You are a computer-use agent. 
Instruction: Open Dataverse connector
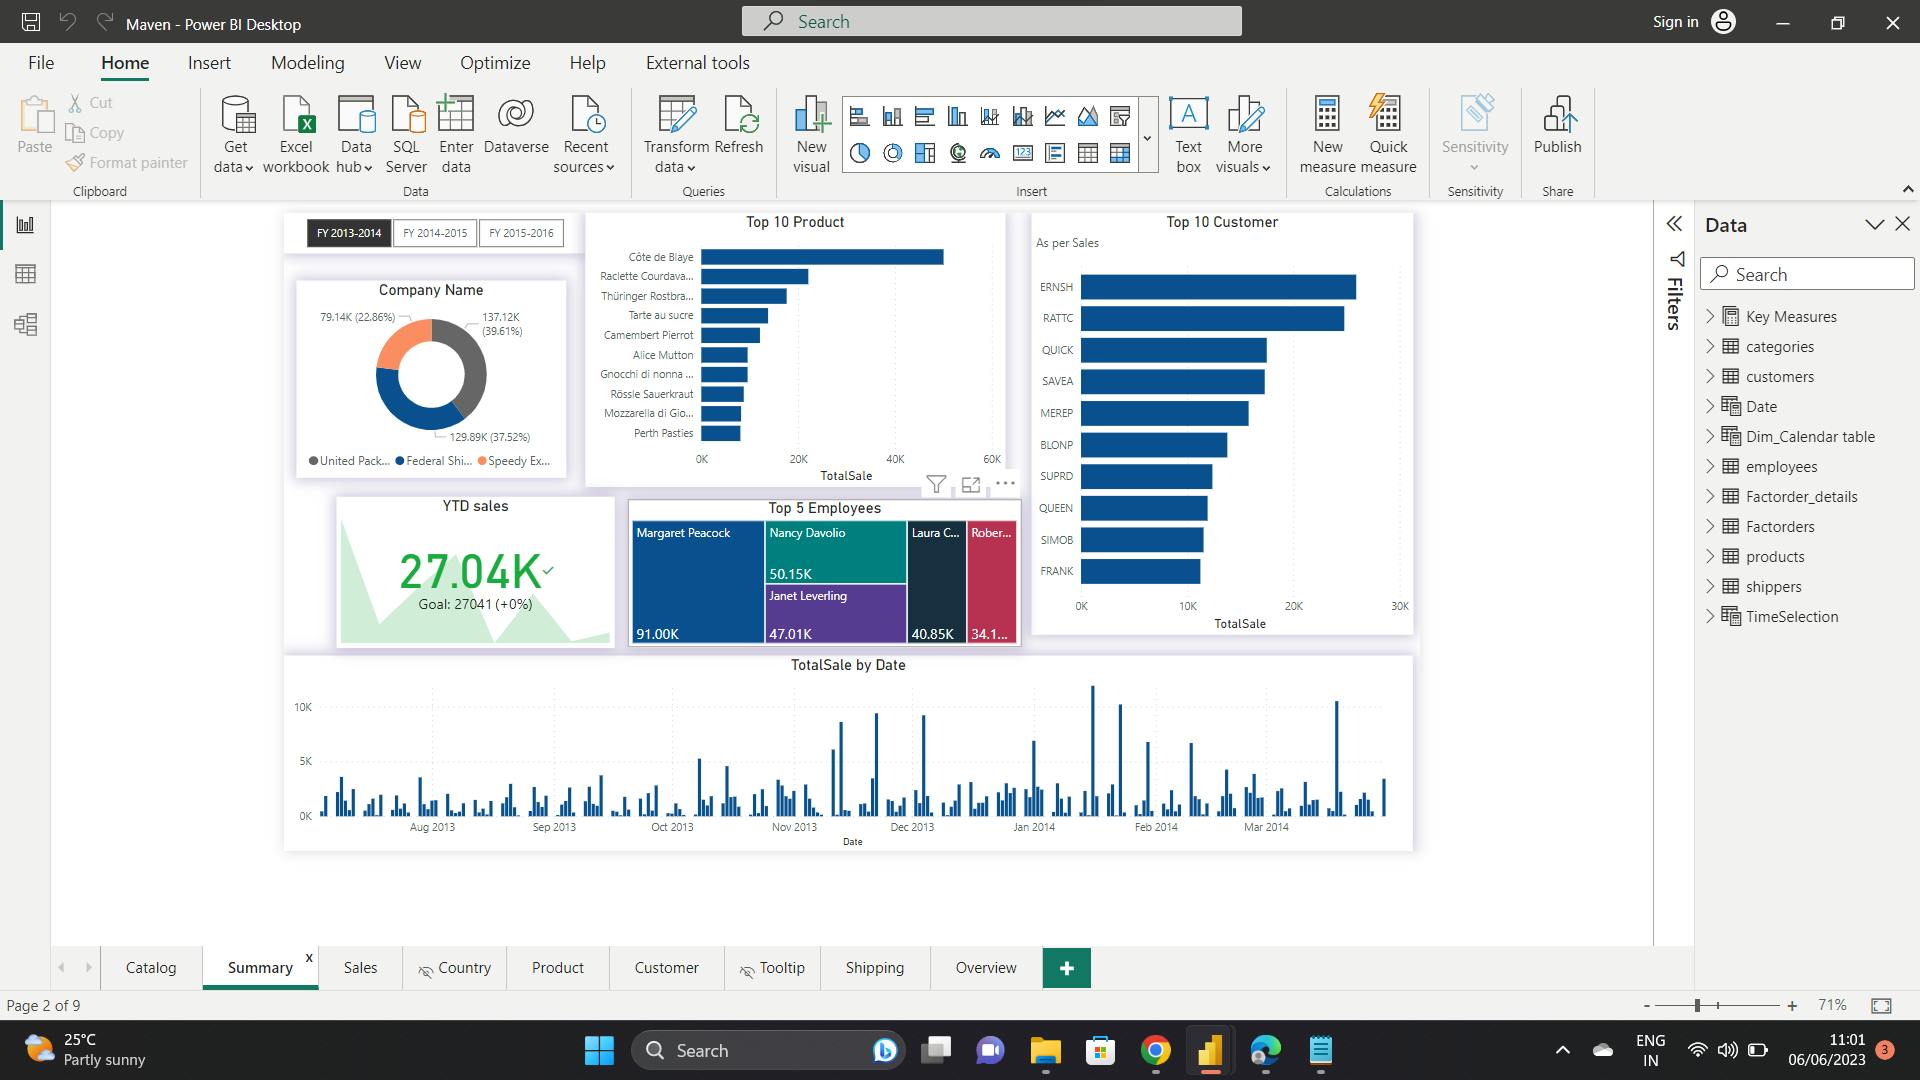(x=516, y=127)
